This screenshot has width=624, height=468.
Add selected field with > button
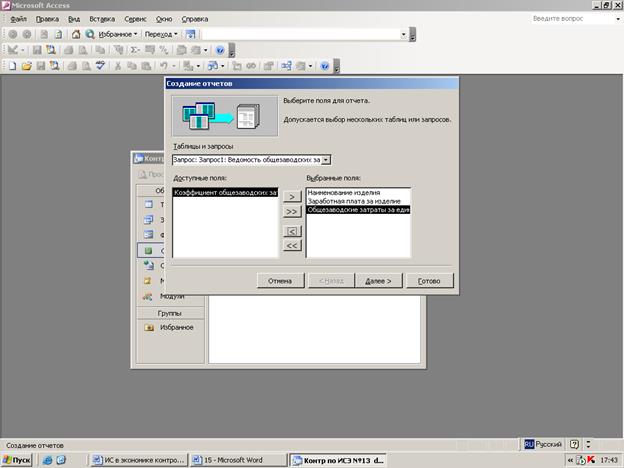tap(292, 197)
